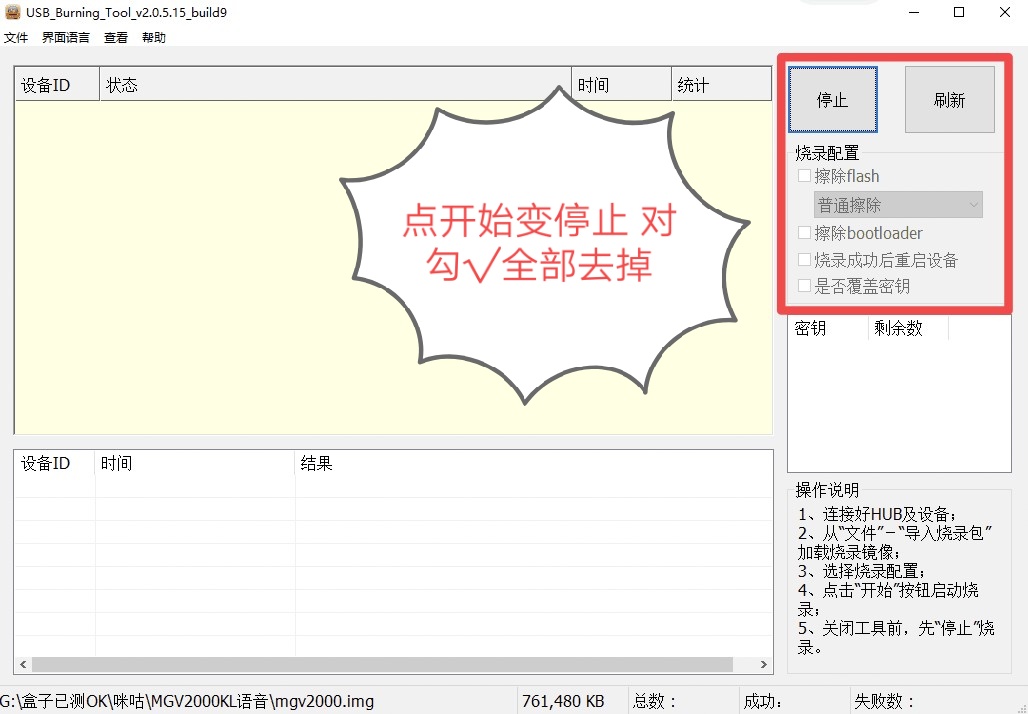The image size is (1028, 714).
Task: Click the 状态 column header
Action: (121, 84)
